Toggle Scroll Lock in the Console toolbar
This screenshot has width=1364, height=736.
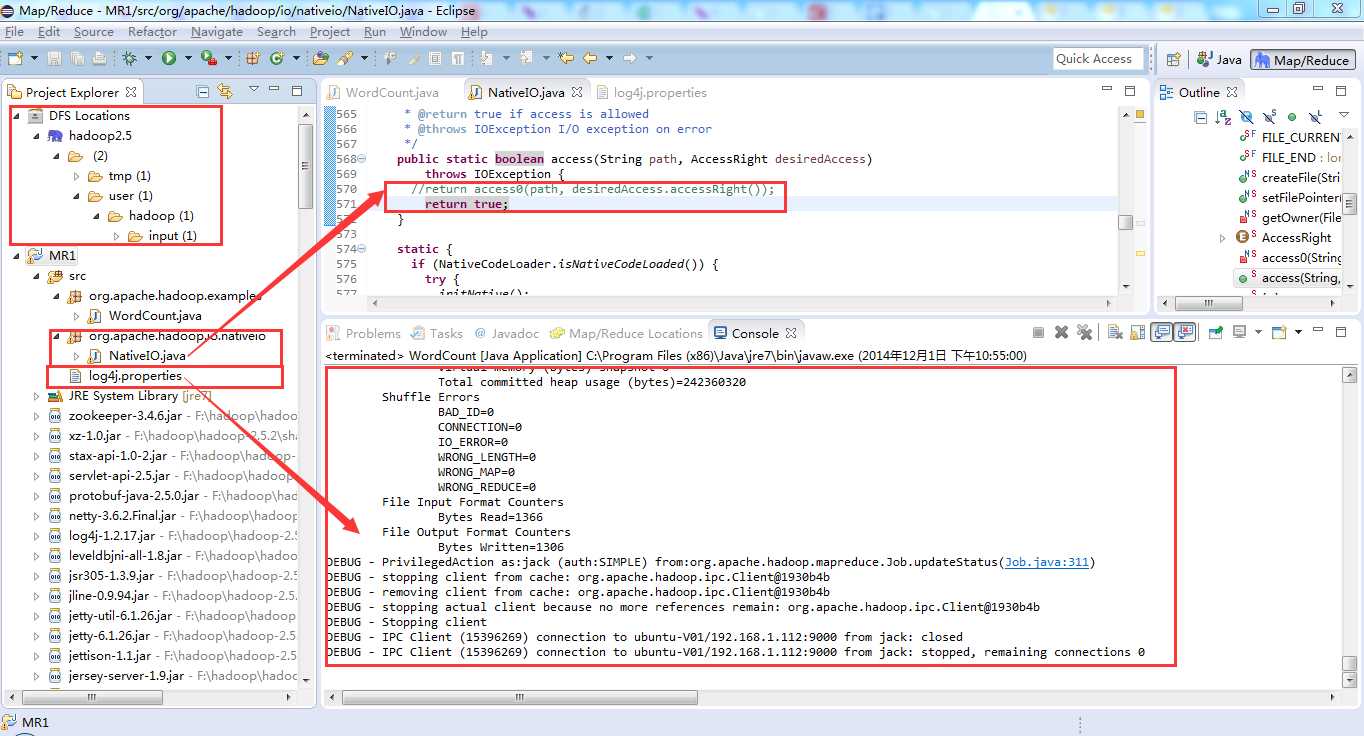click(1138, 332)
